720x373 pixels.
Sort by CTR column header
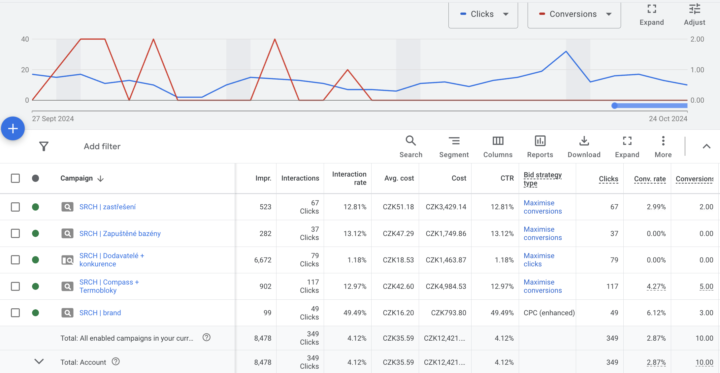(507, 178)
